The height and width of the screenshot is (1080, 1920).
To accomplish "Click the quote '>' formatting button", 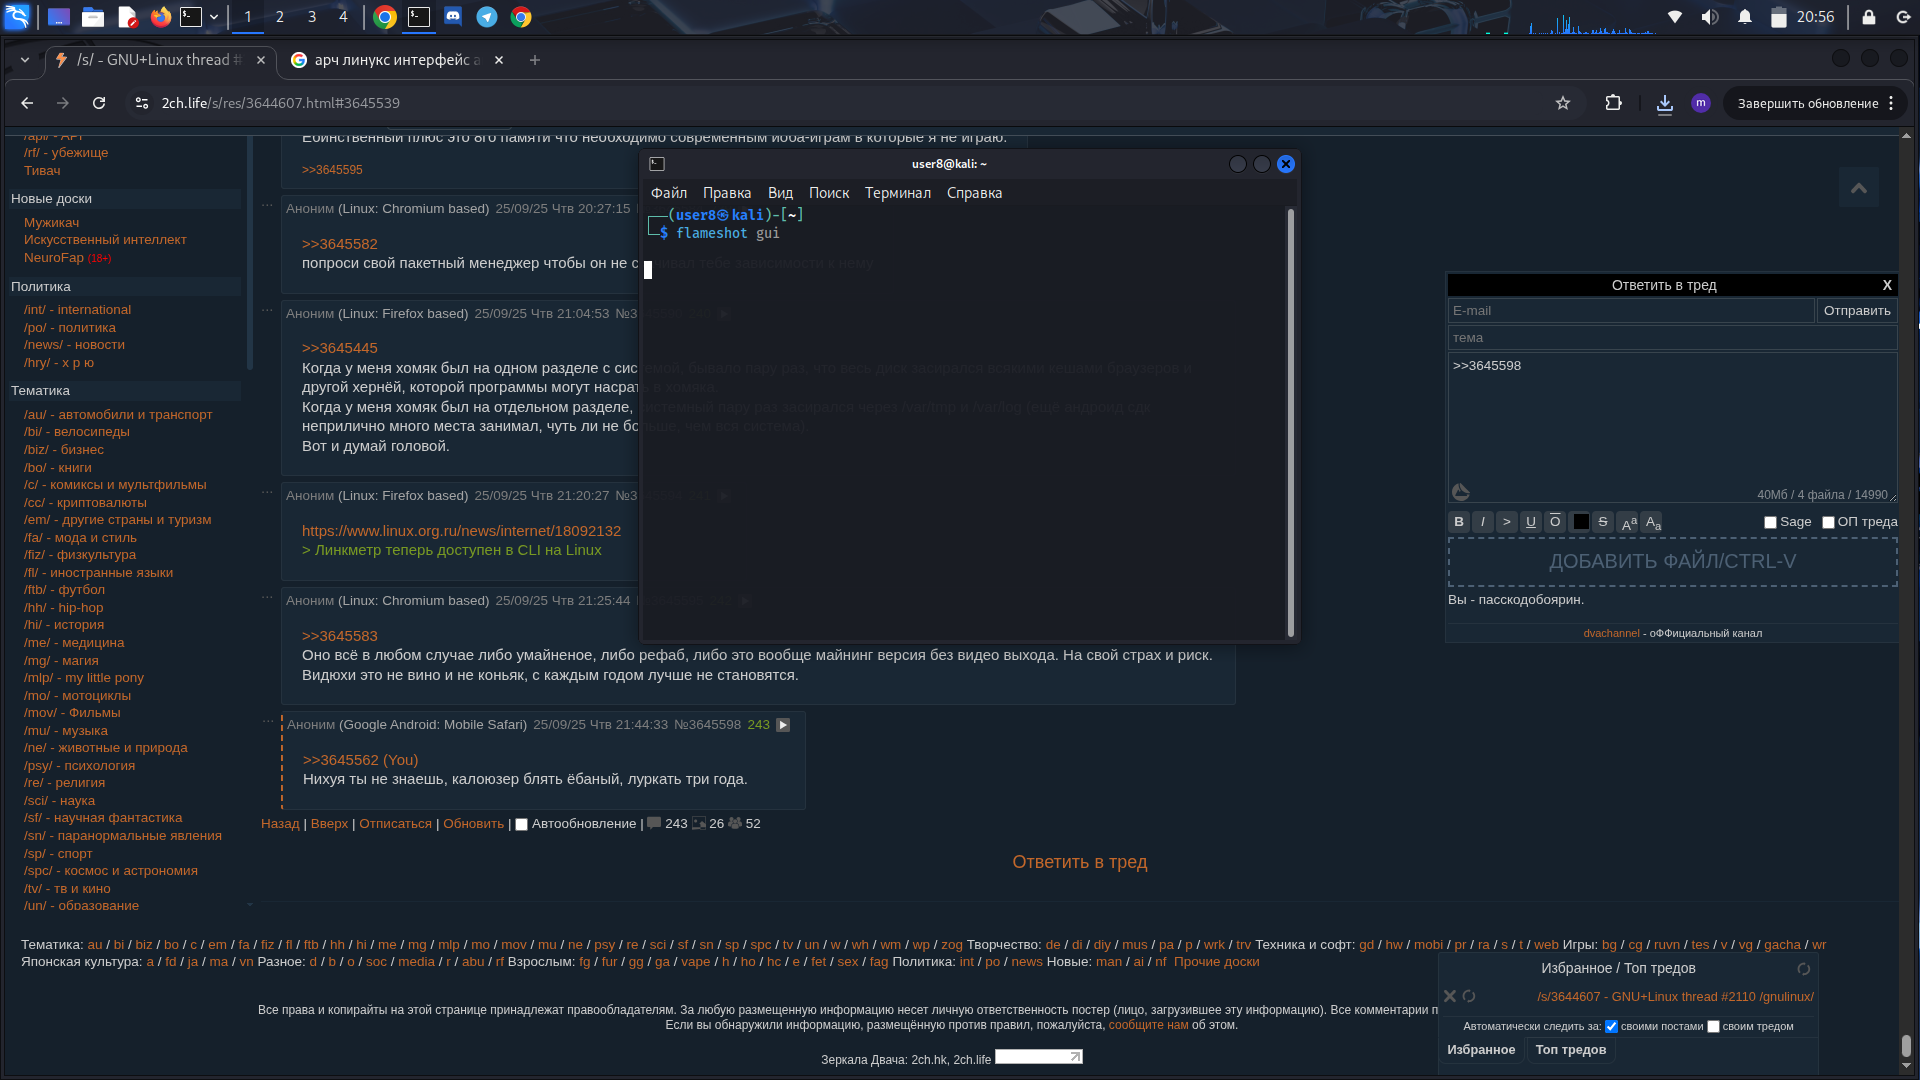I will (x=1507, y=522).
